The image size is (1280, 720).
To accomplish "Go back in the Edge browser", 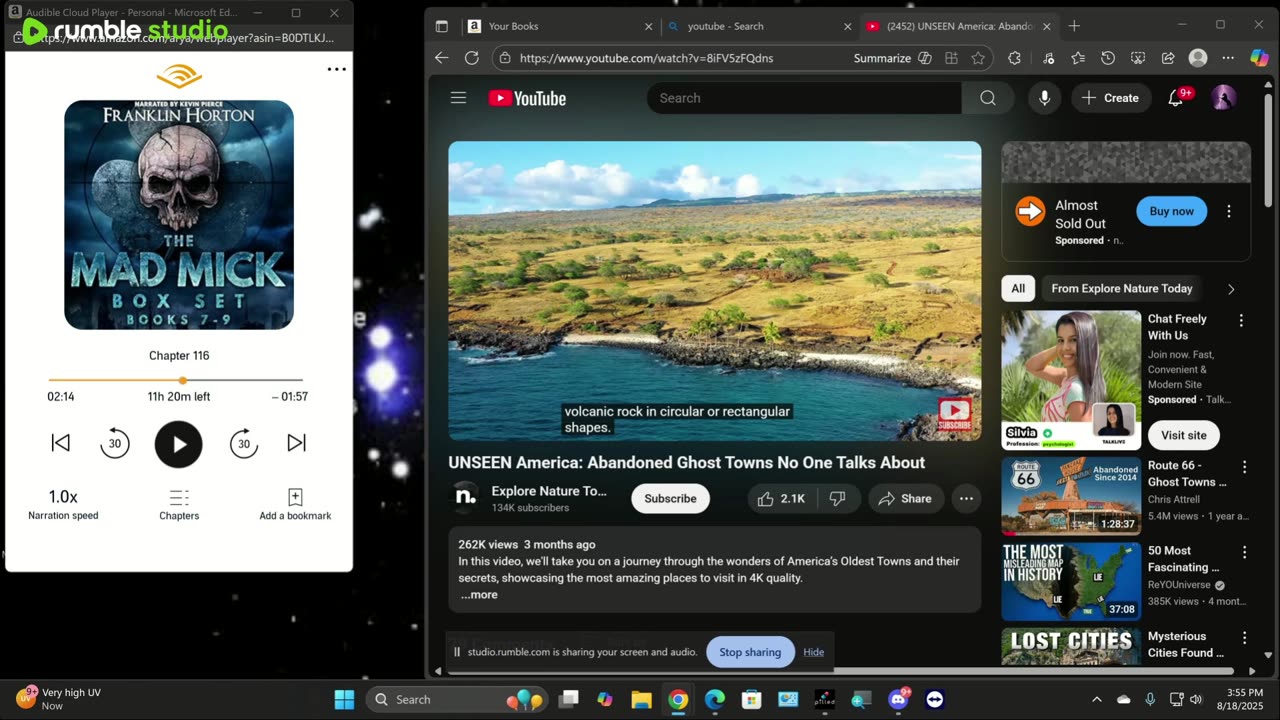I will coord(441,58).
